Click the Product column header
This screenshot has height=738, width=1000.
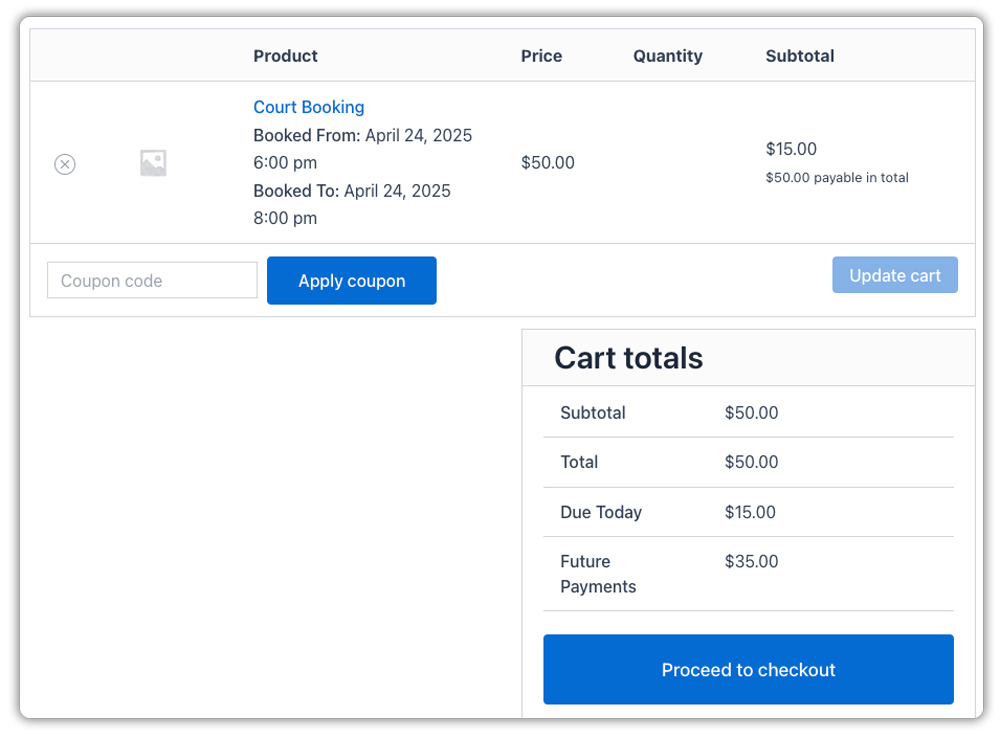pyautogui.click(x=285, y=56)
